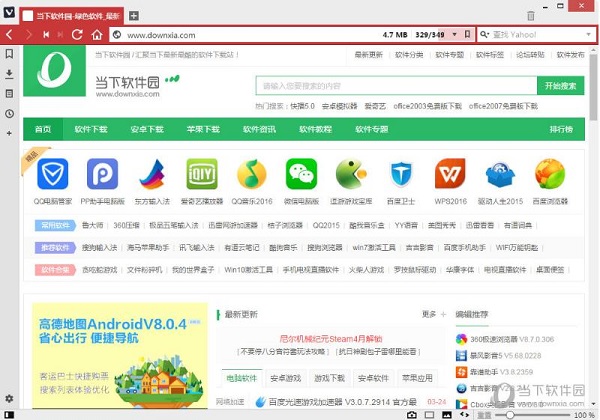
Task: Click the green 当下软件园 site logo
Action: coord(54,71)
